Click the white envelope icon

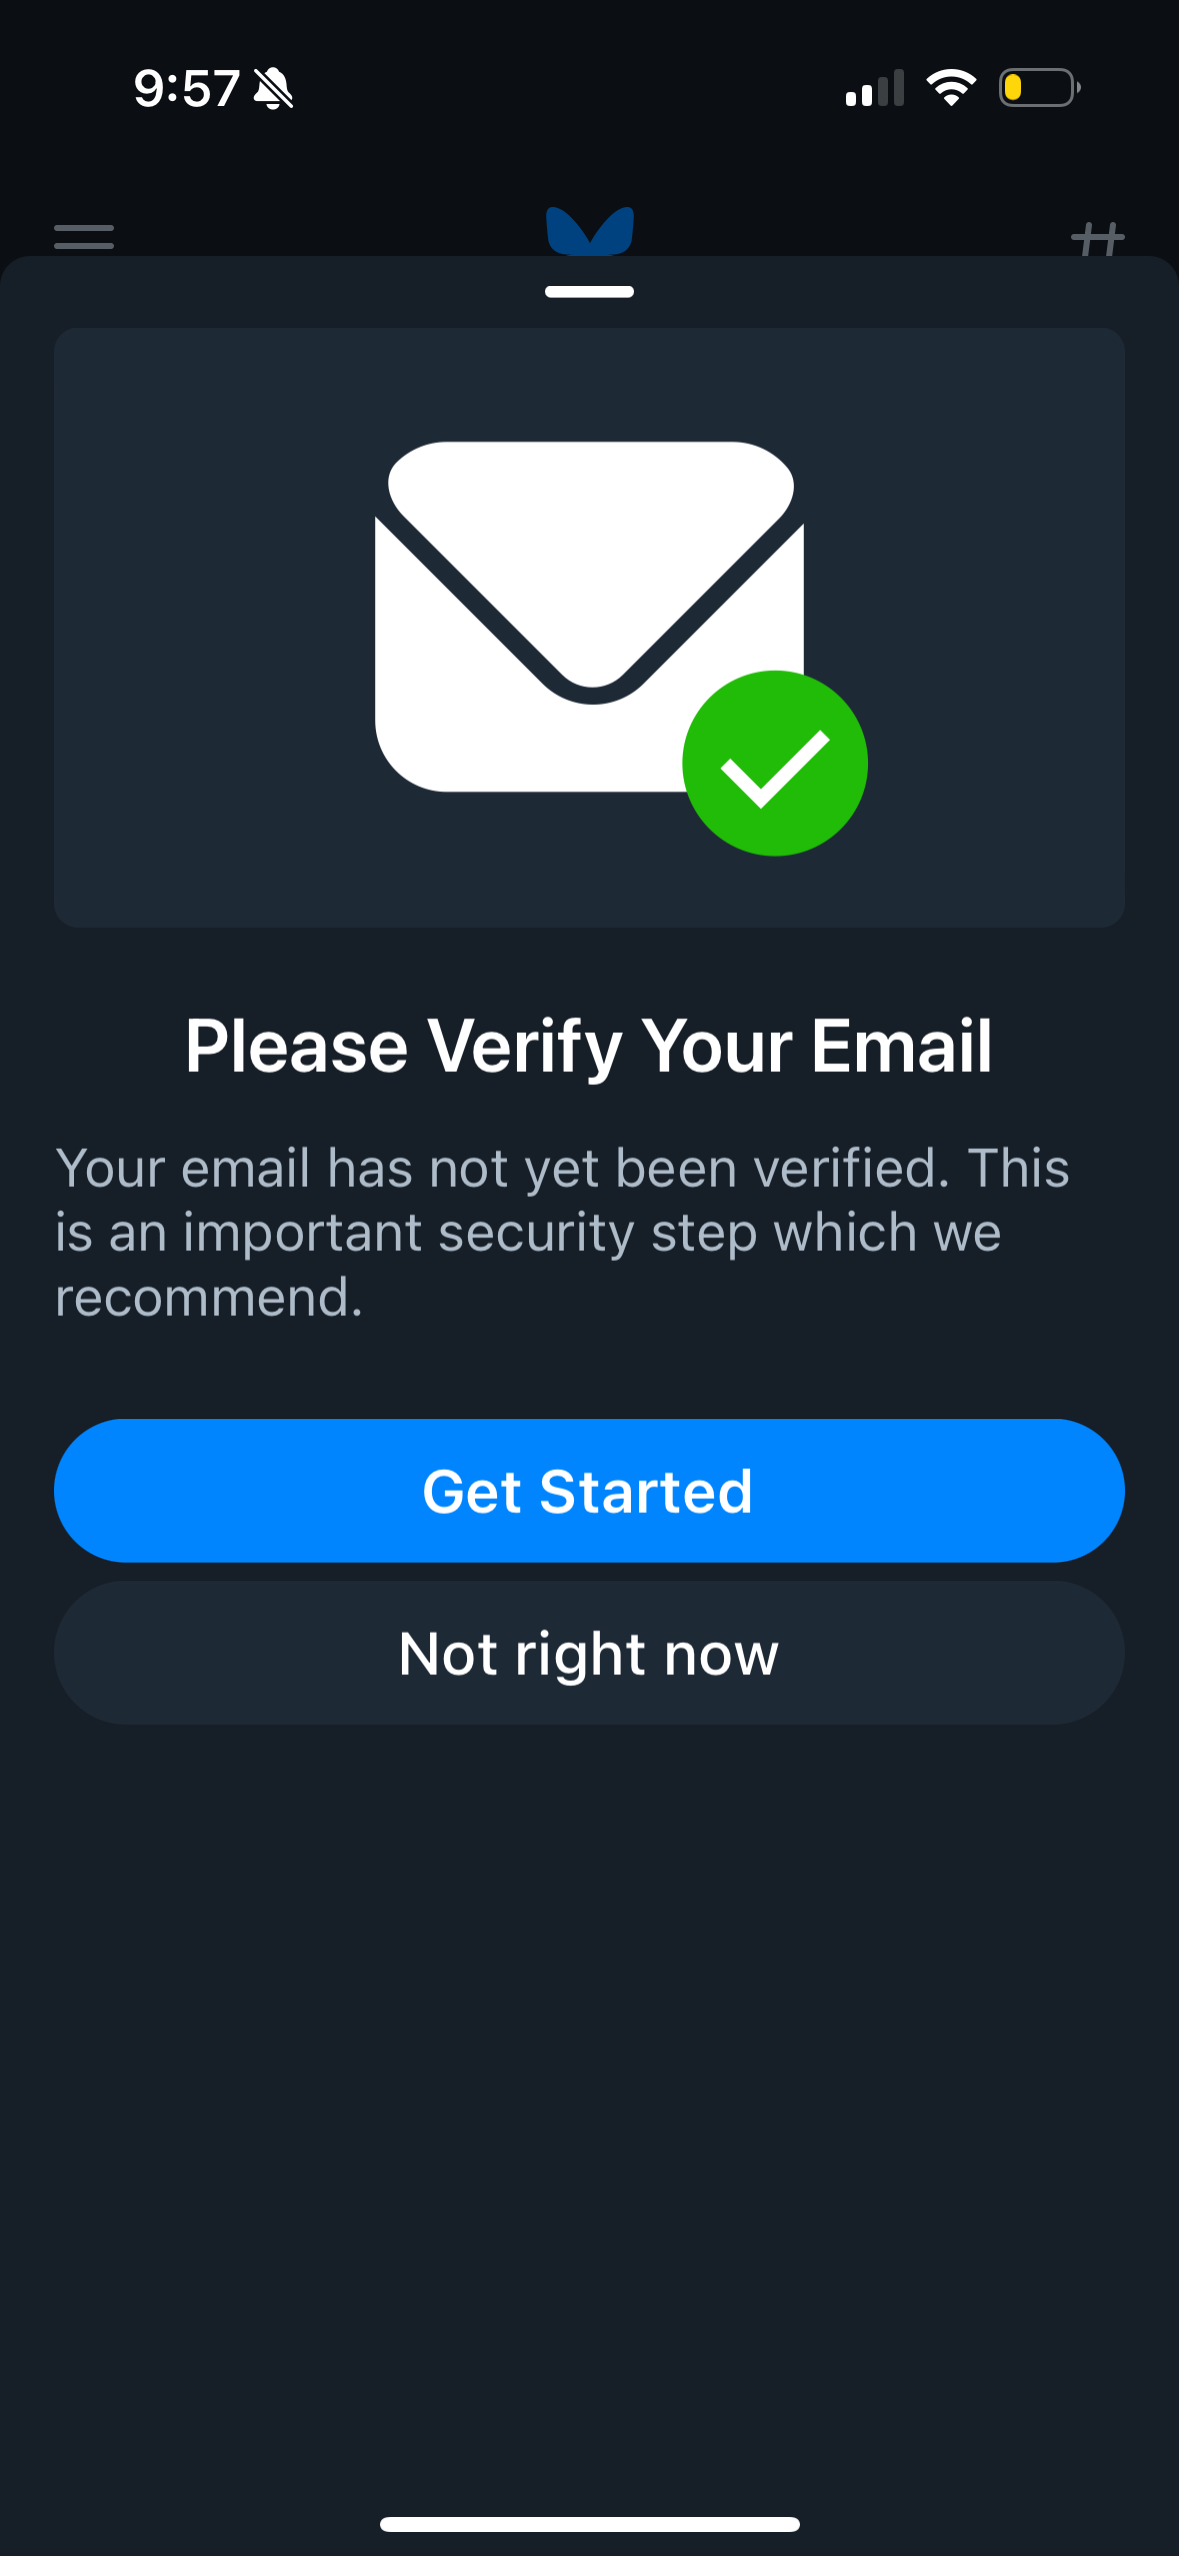[560, 600]
